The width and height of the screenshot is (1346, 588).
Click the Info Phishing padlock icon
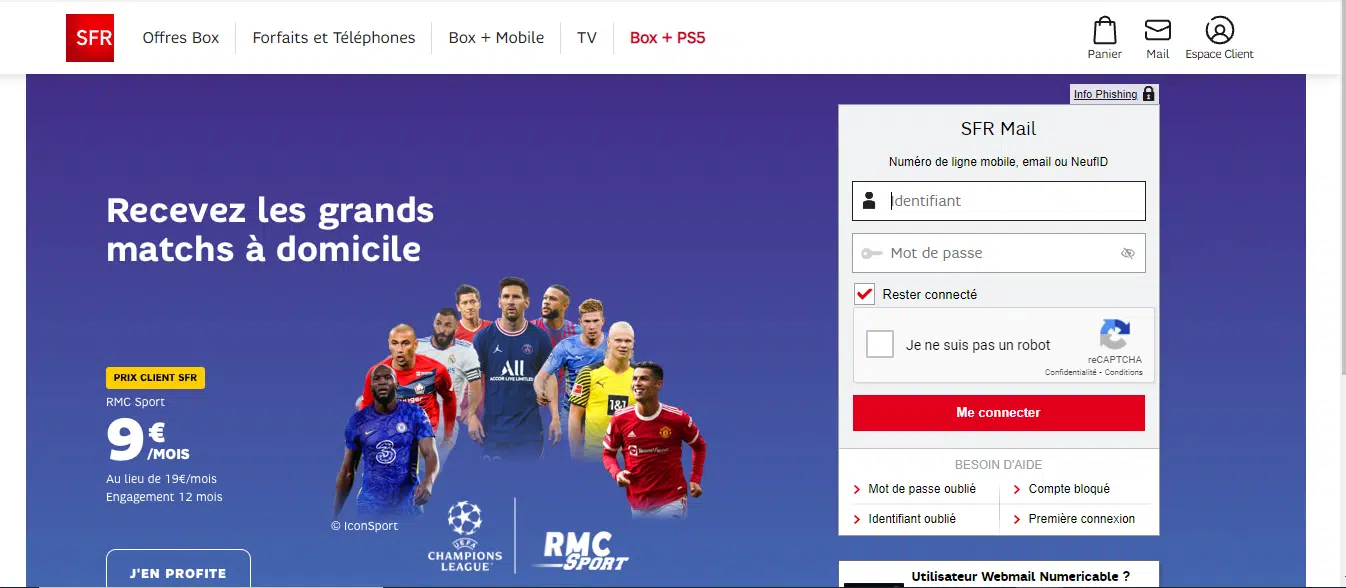1149,94
